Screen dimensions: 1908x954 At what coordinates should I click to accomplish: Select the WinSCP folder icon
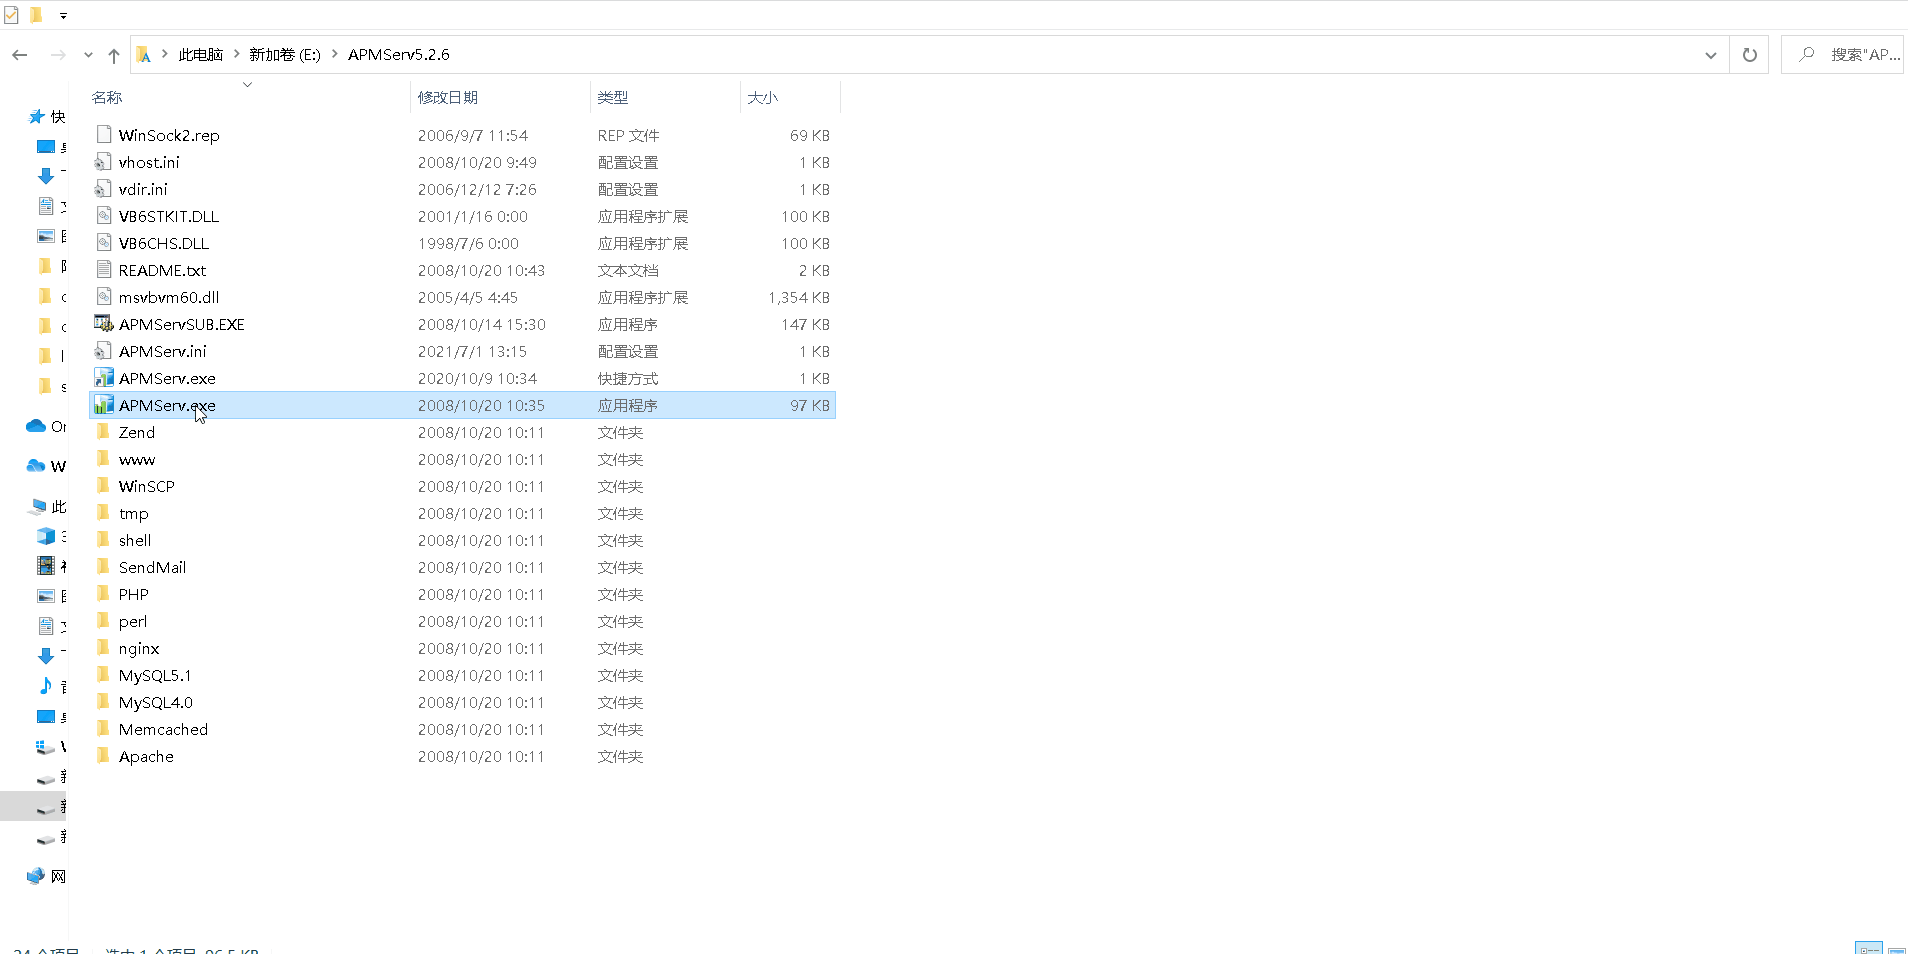point(103,485)
